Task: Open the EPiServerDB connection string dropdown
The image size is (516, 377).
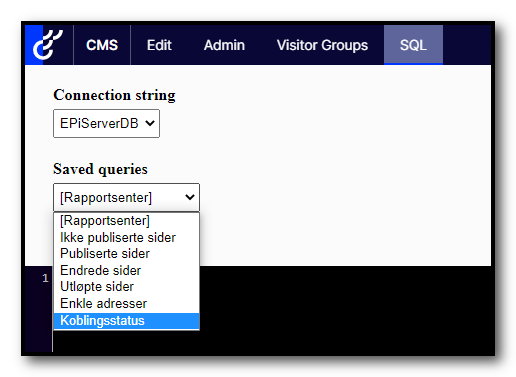Action: pyautogui.click(x=106, y=123)
